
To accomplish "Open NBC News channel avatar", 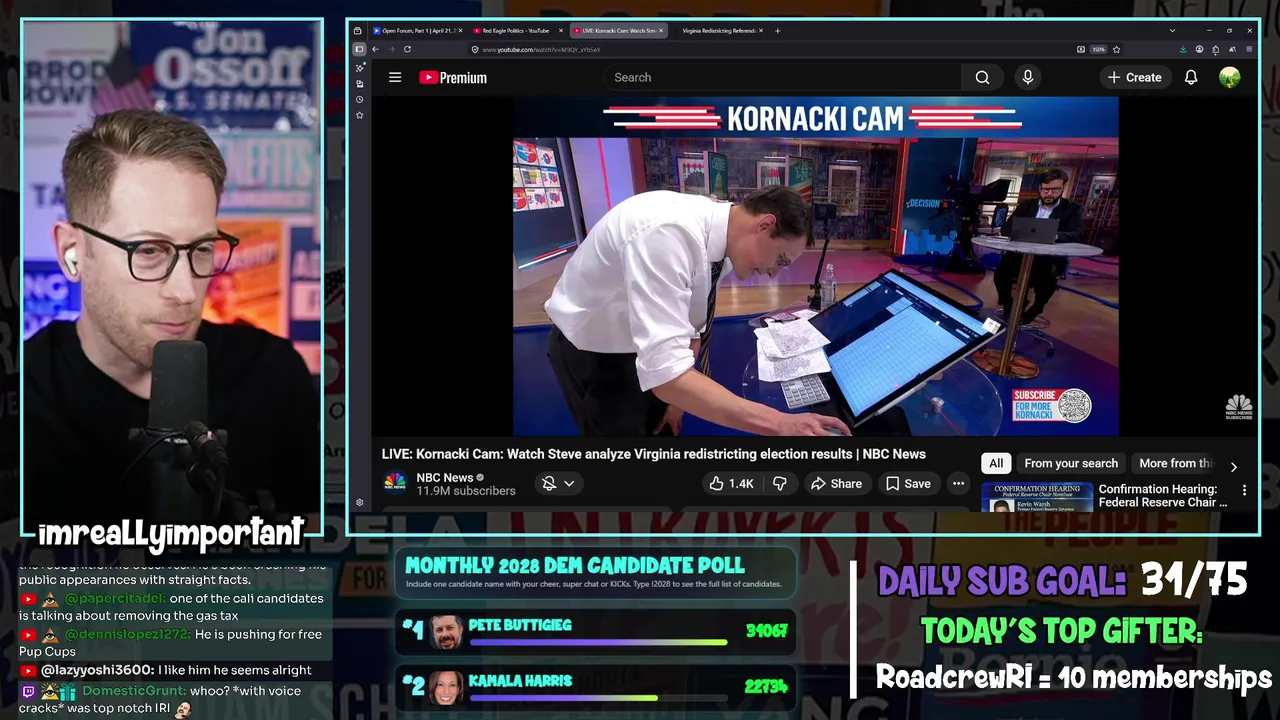I will pos(396,483).
